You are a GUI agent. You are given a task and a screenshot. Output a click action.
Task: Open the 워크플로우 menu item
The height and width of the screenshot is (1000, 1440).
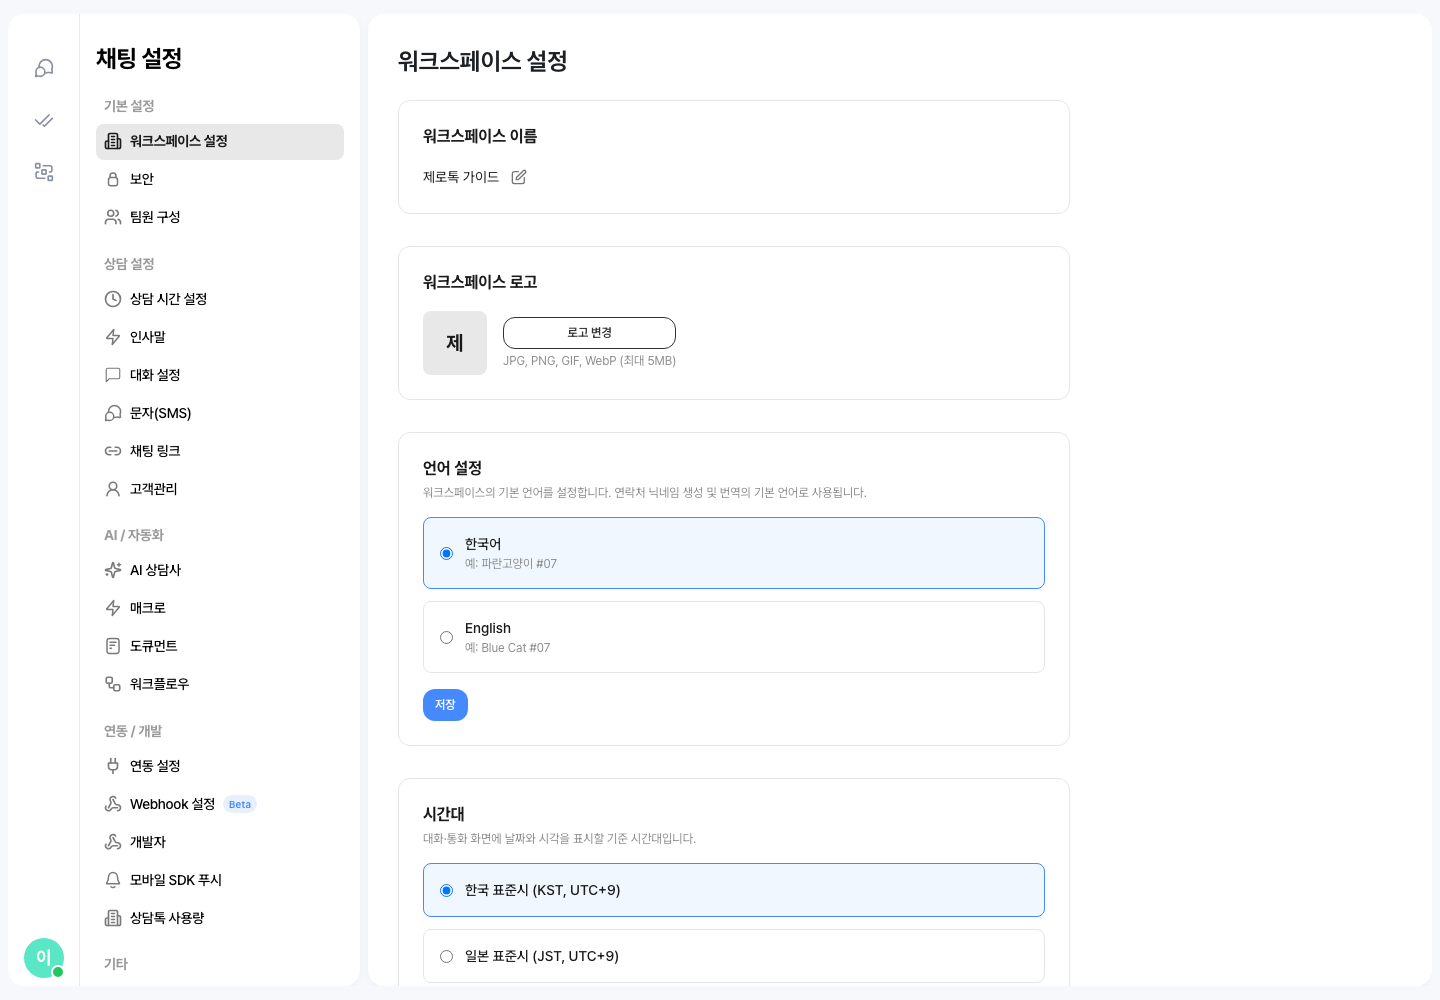coord(220,684)
